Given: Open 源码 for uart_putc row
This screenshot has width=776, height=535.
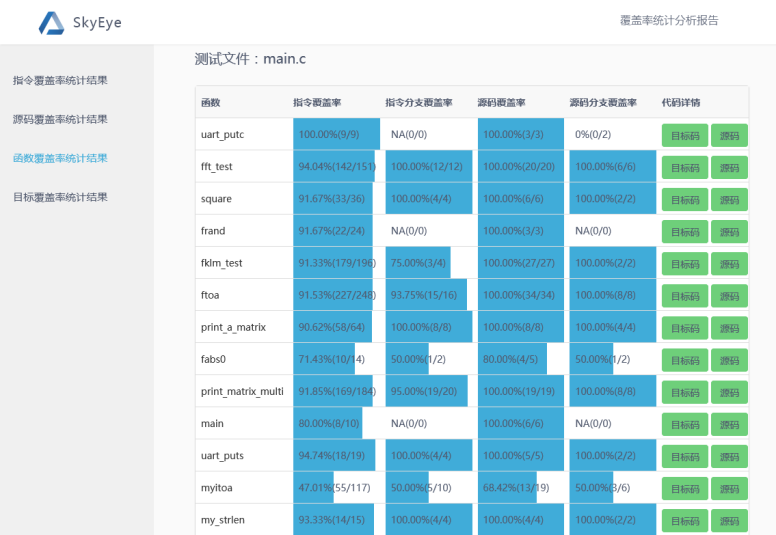Looking at the screenshot, I should coord(729,136).
